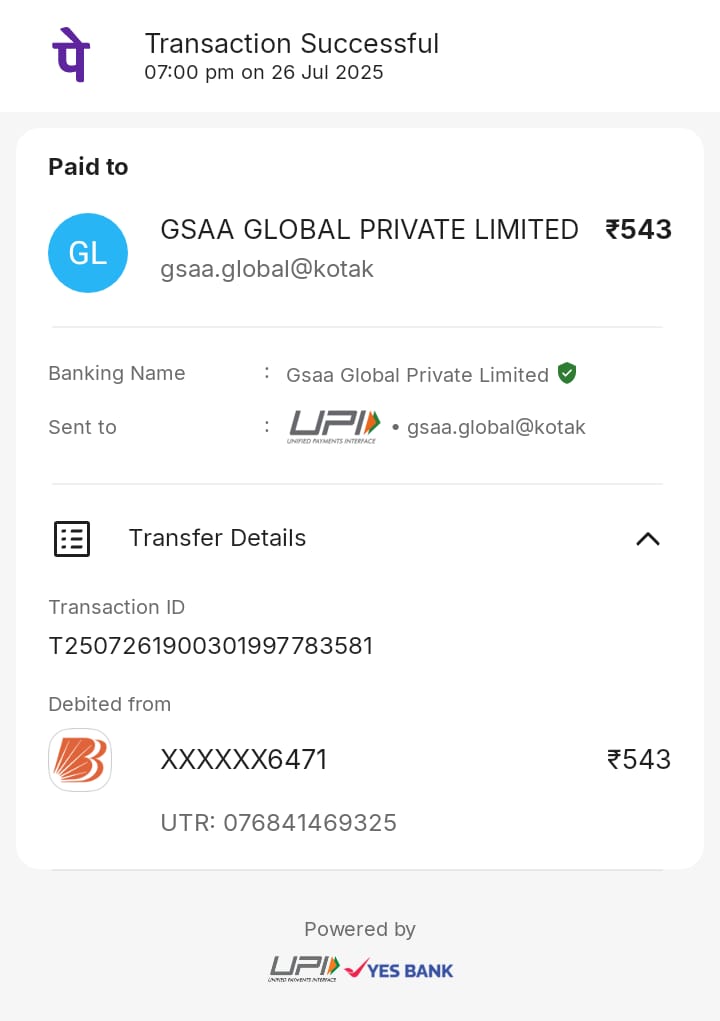Tap the green verified shield badge

567,373
